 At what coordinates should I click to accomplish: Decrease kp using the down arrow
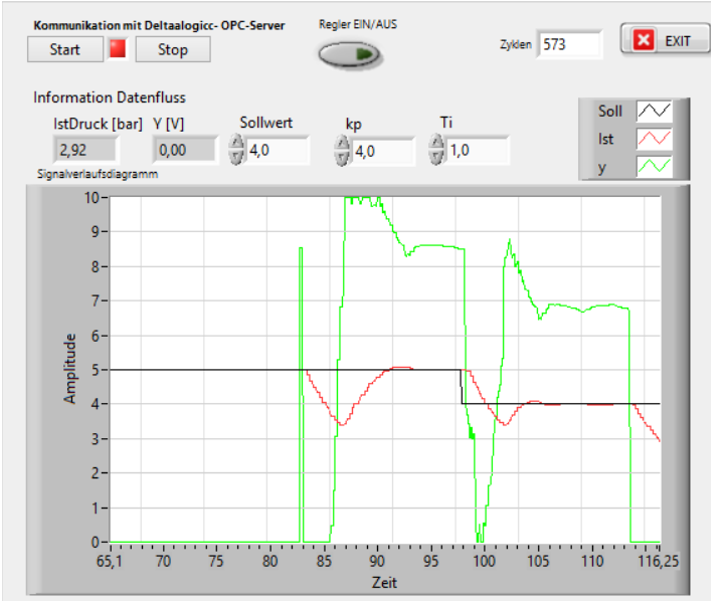(342, 159)
